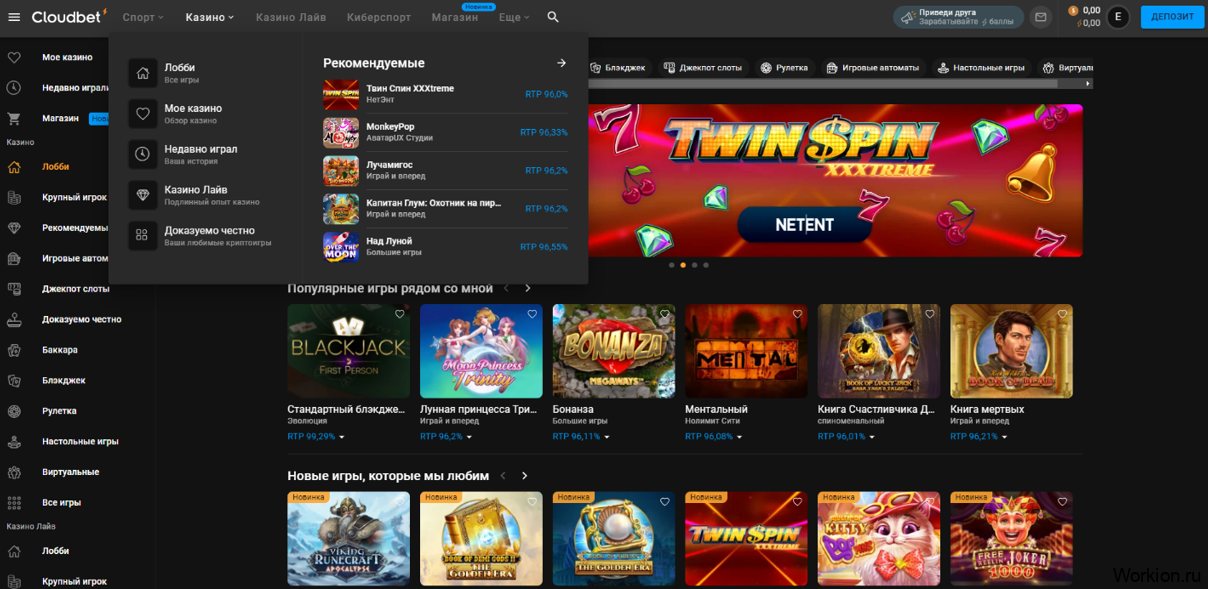Select Твин Спин XXXtreme in recommended list
The width and height of the screenshot is (1208, 589).
click(x=445, y=94)
